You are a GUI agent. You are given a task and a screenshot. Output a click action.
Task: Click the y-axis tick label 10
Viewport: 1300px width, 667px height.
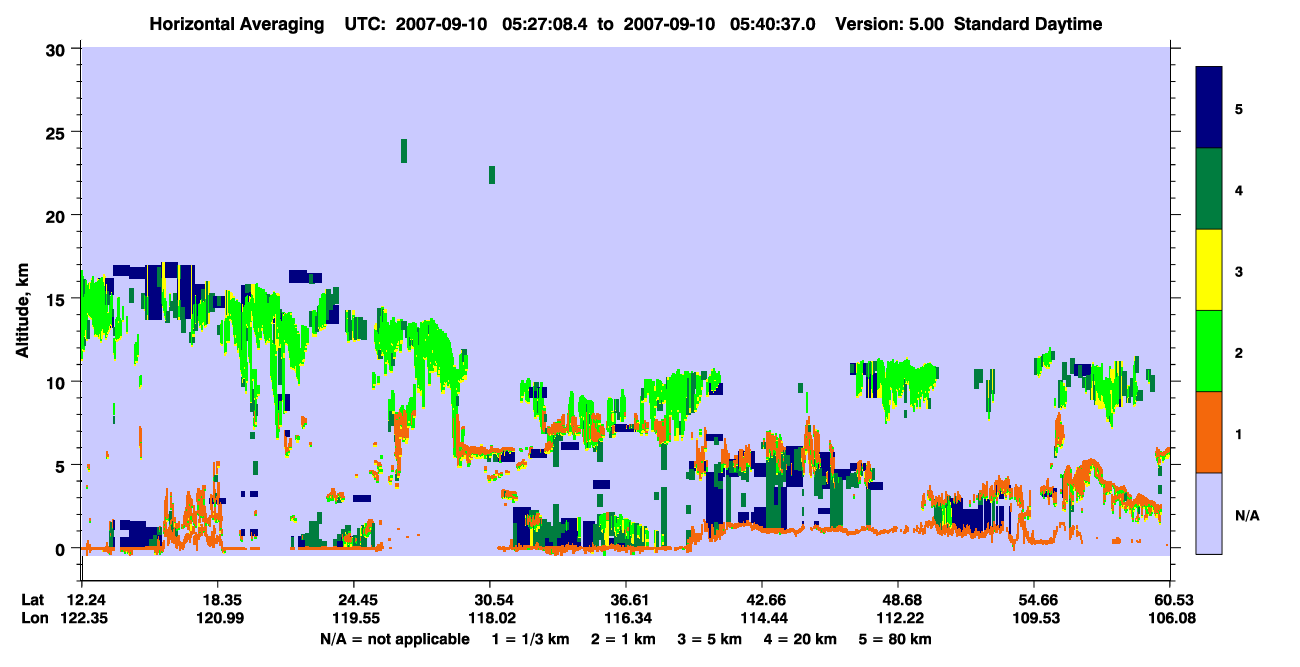click(x=58, y=382)
